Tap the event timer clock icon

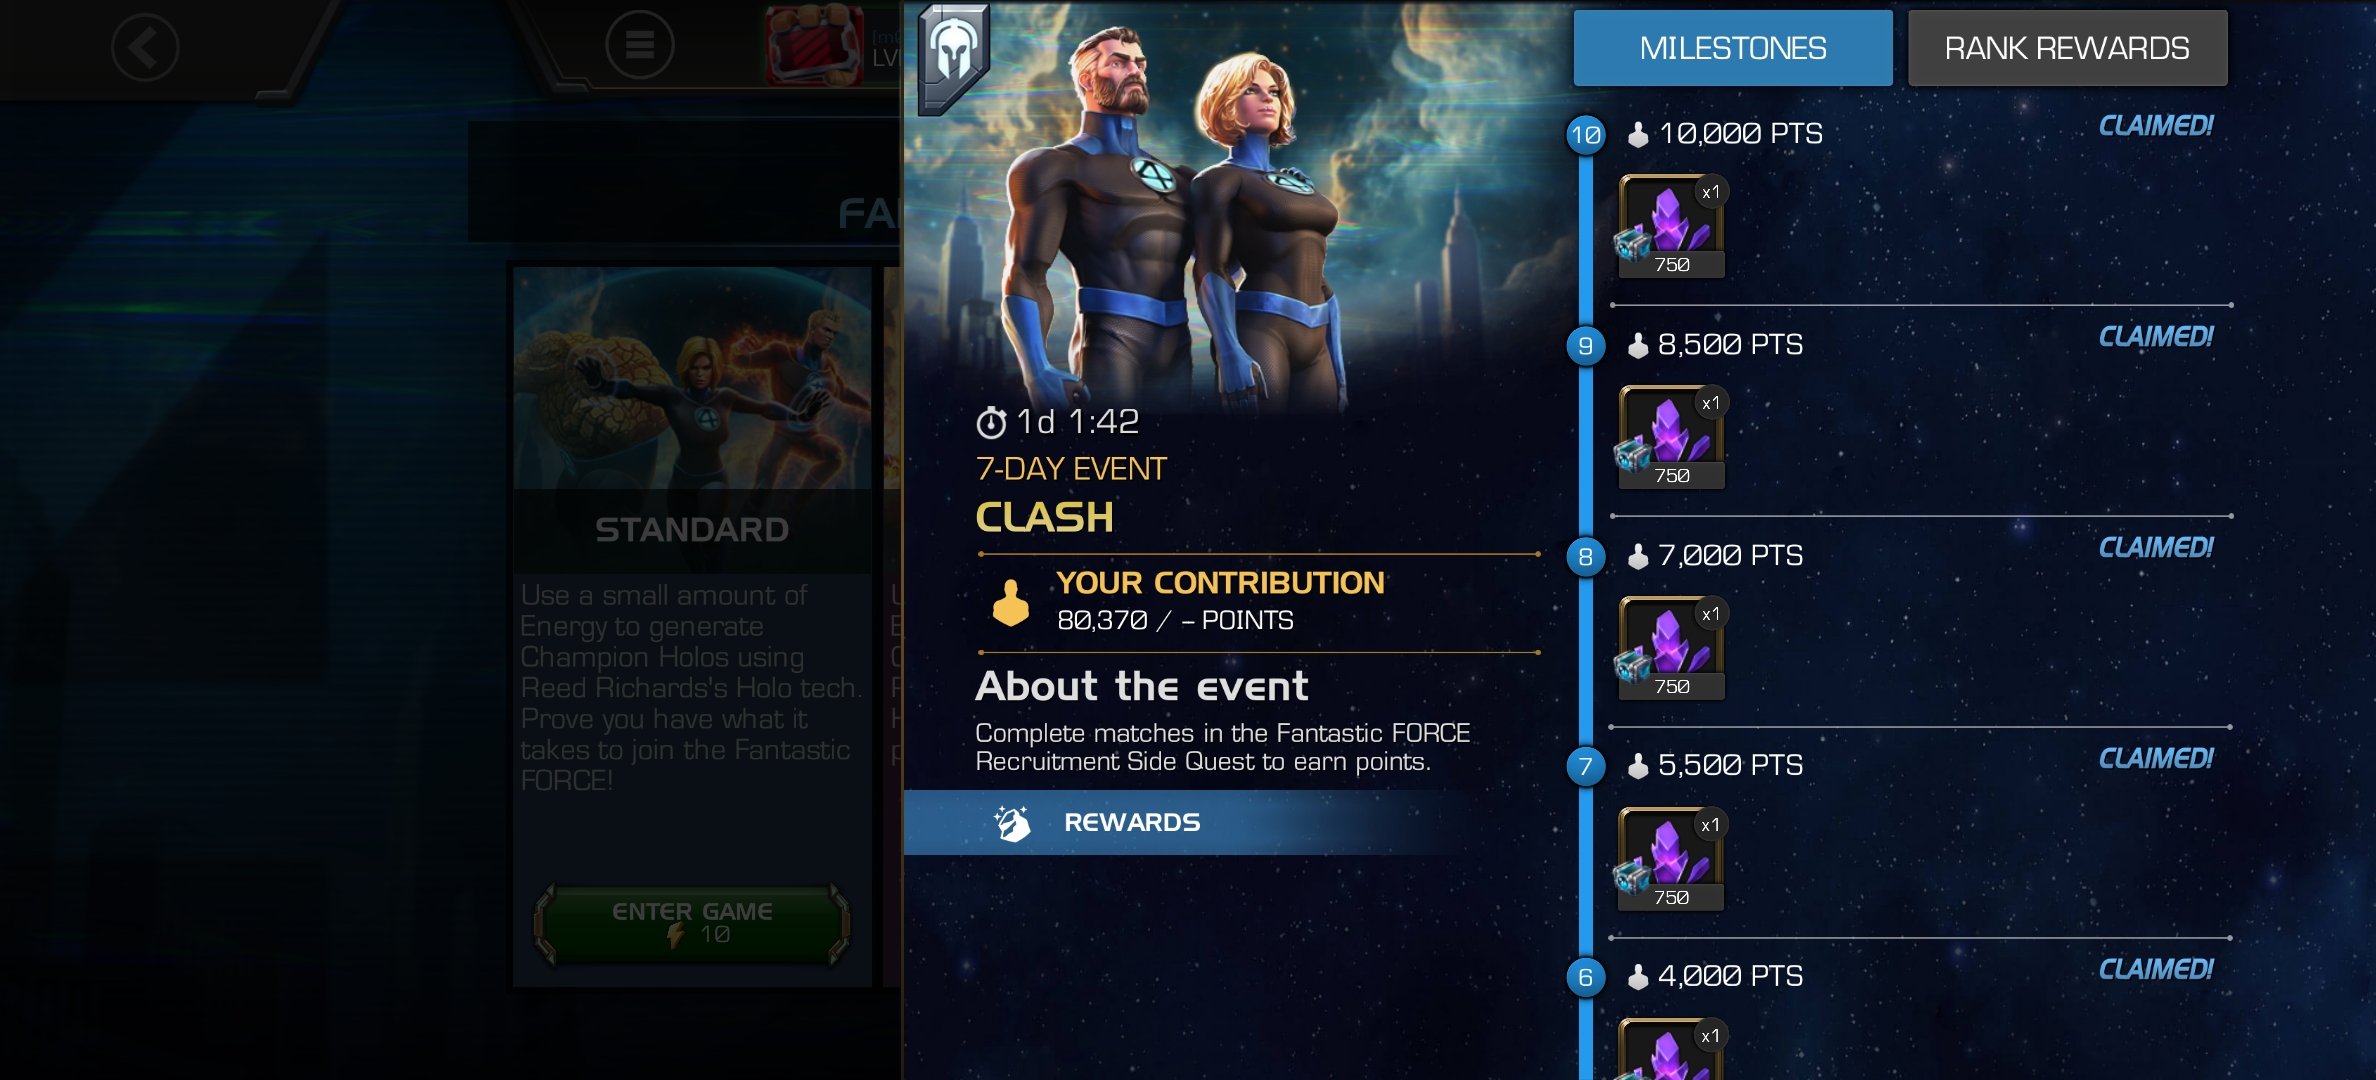pyautogui.click(x=991, y=423)
